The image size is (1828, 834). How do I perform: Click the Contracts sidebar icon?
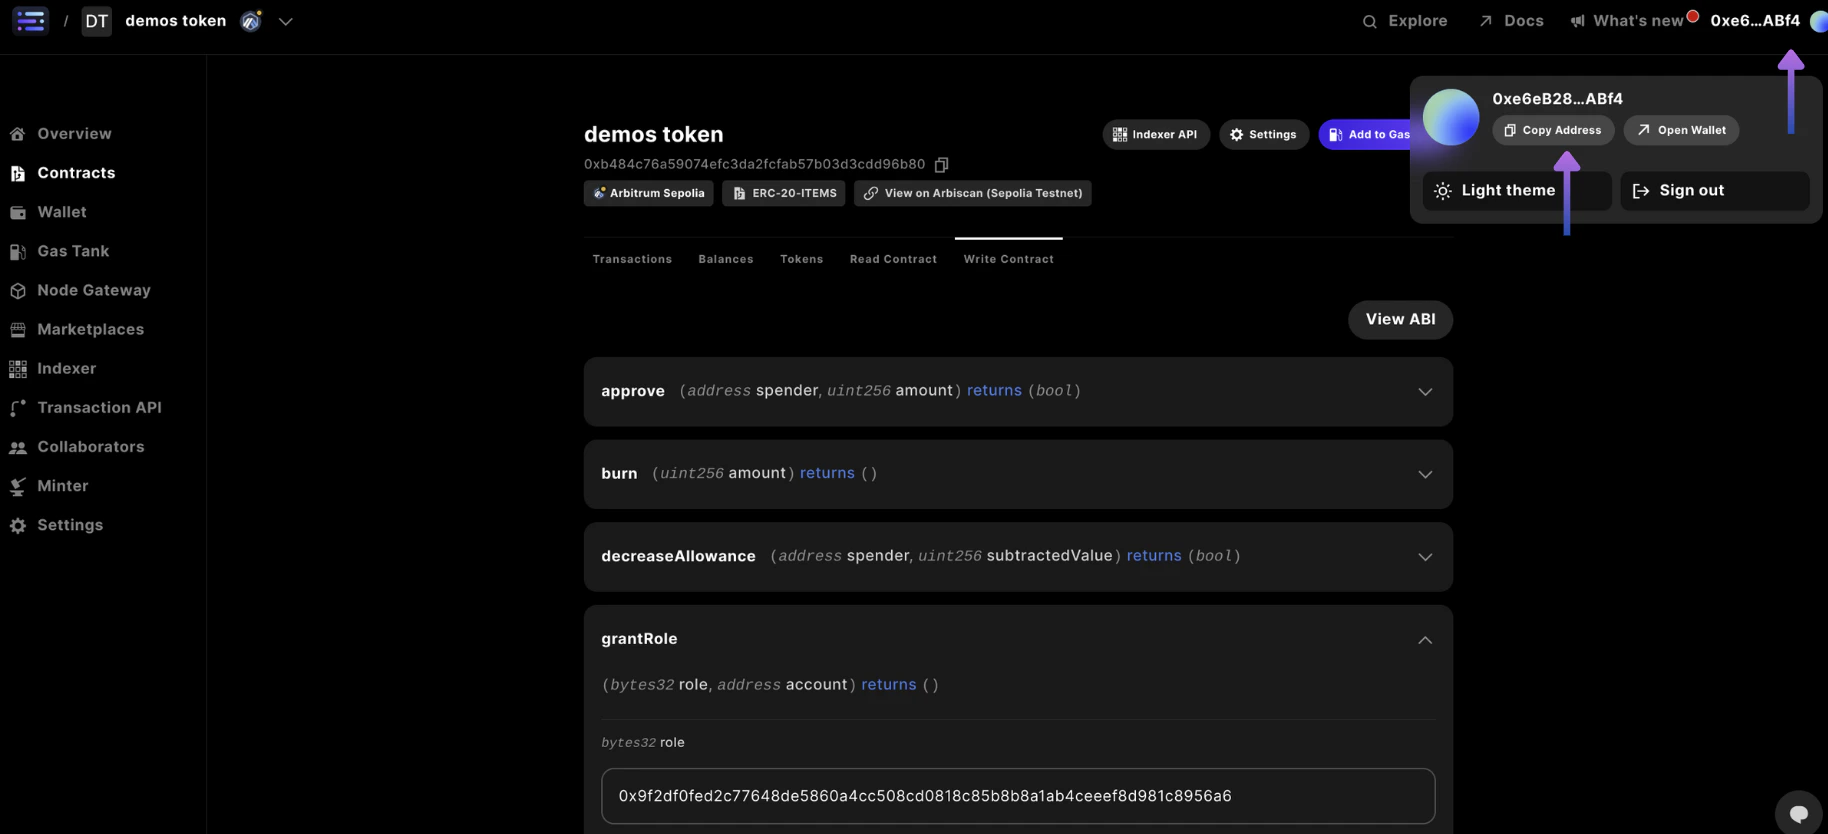tap(18, 173)
